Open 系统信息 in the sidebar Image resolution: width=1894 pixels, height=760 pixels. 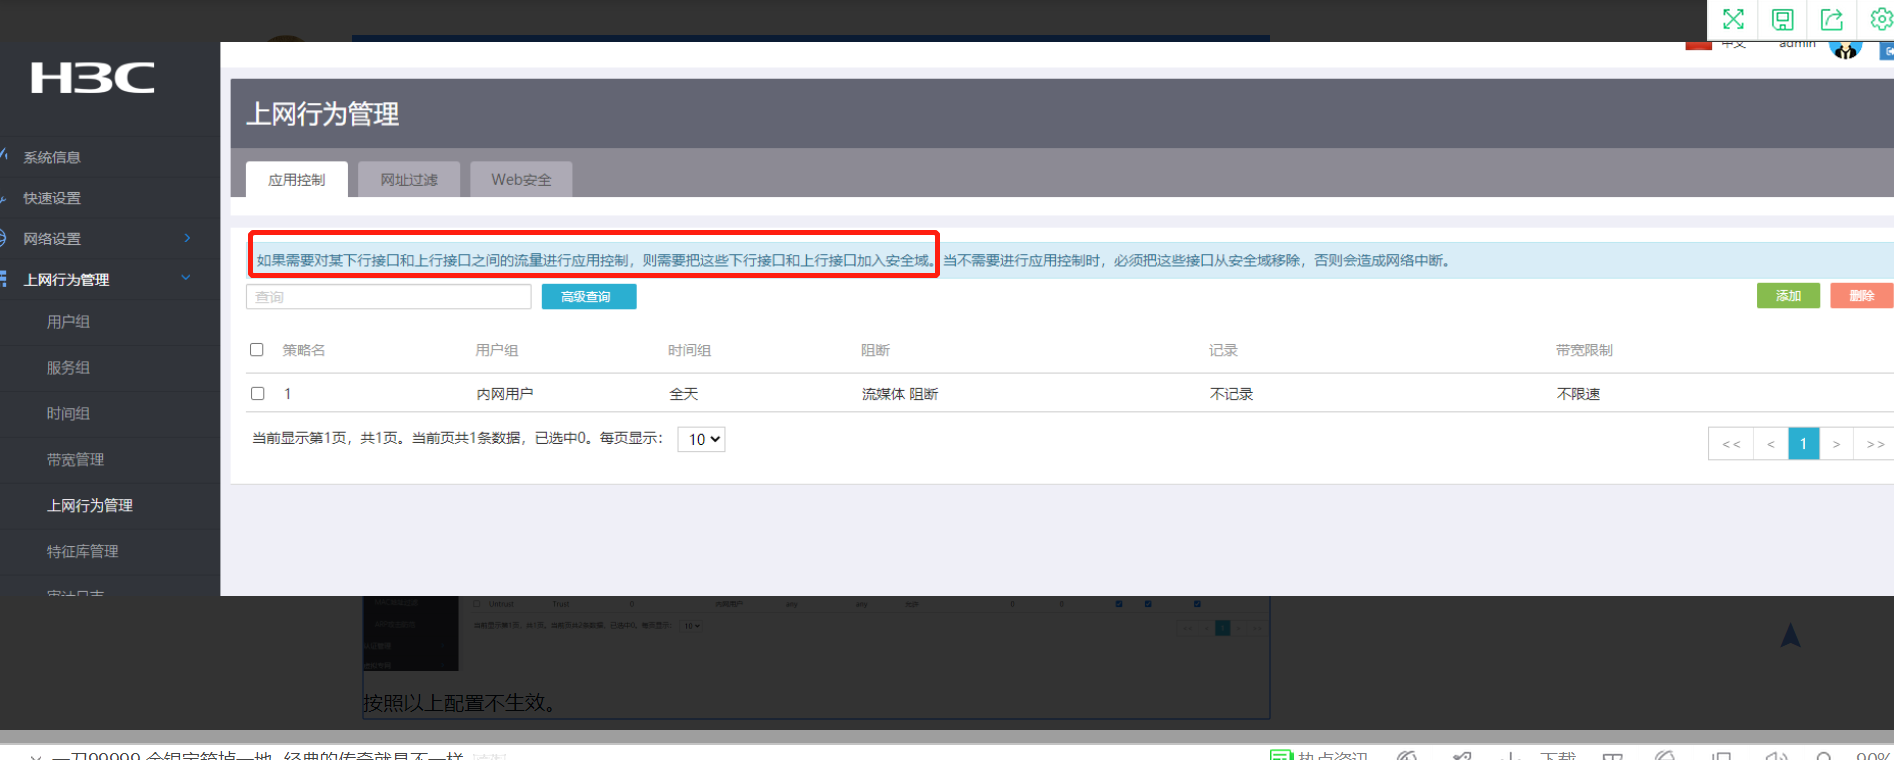52,157
